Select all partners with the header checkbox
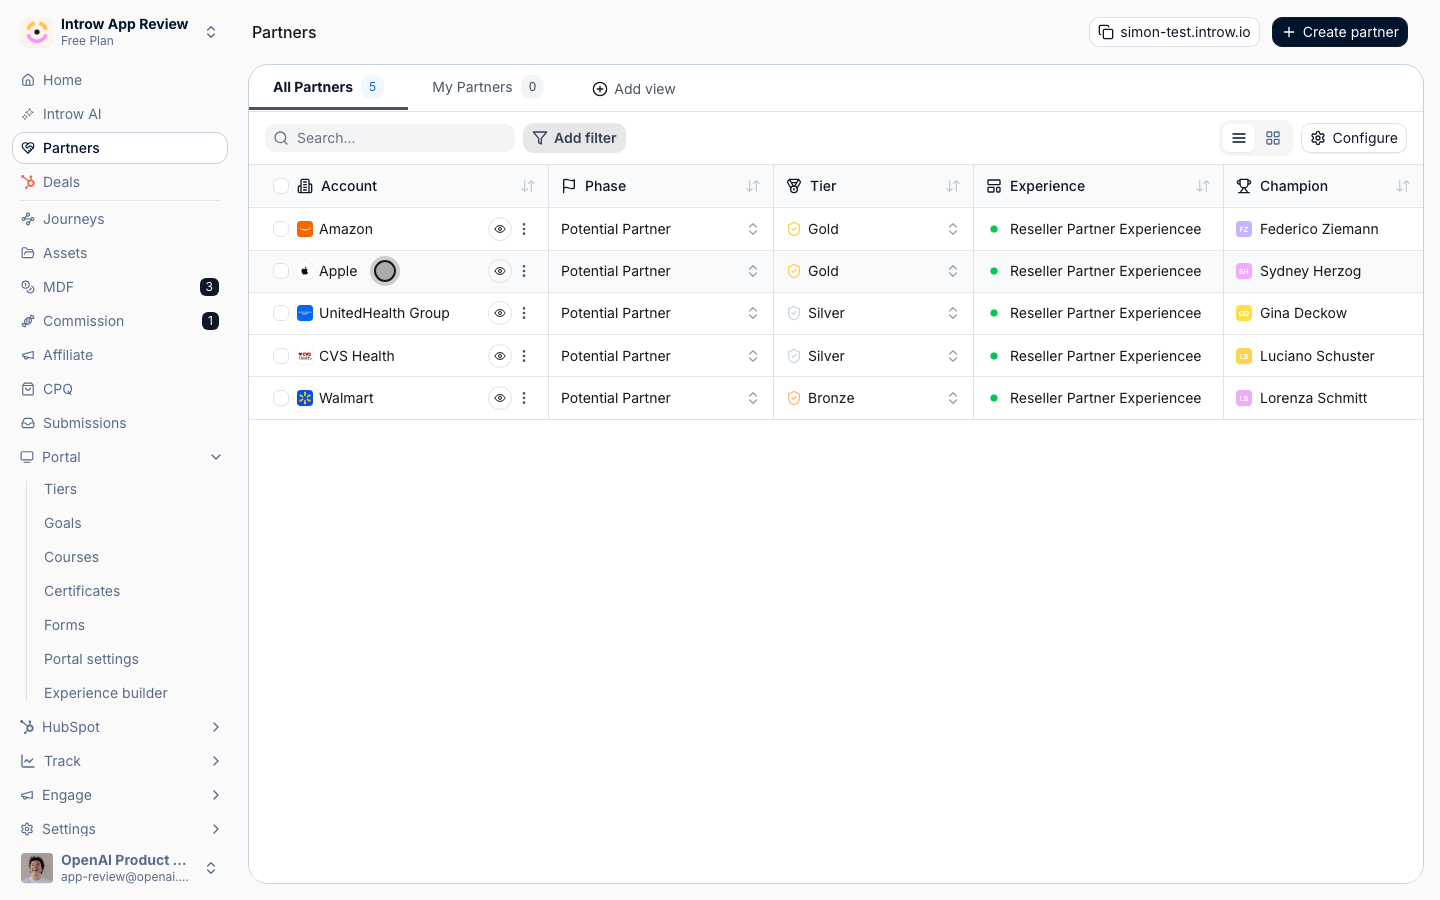Viewport: 1440px width, 900px height. point(281,186)
